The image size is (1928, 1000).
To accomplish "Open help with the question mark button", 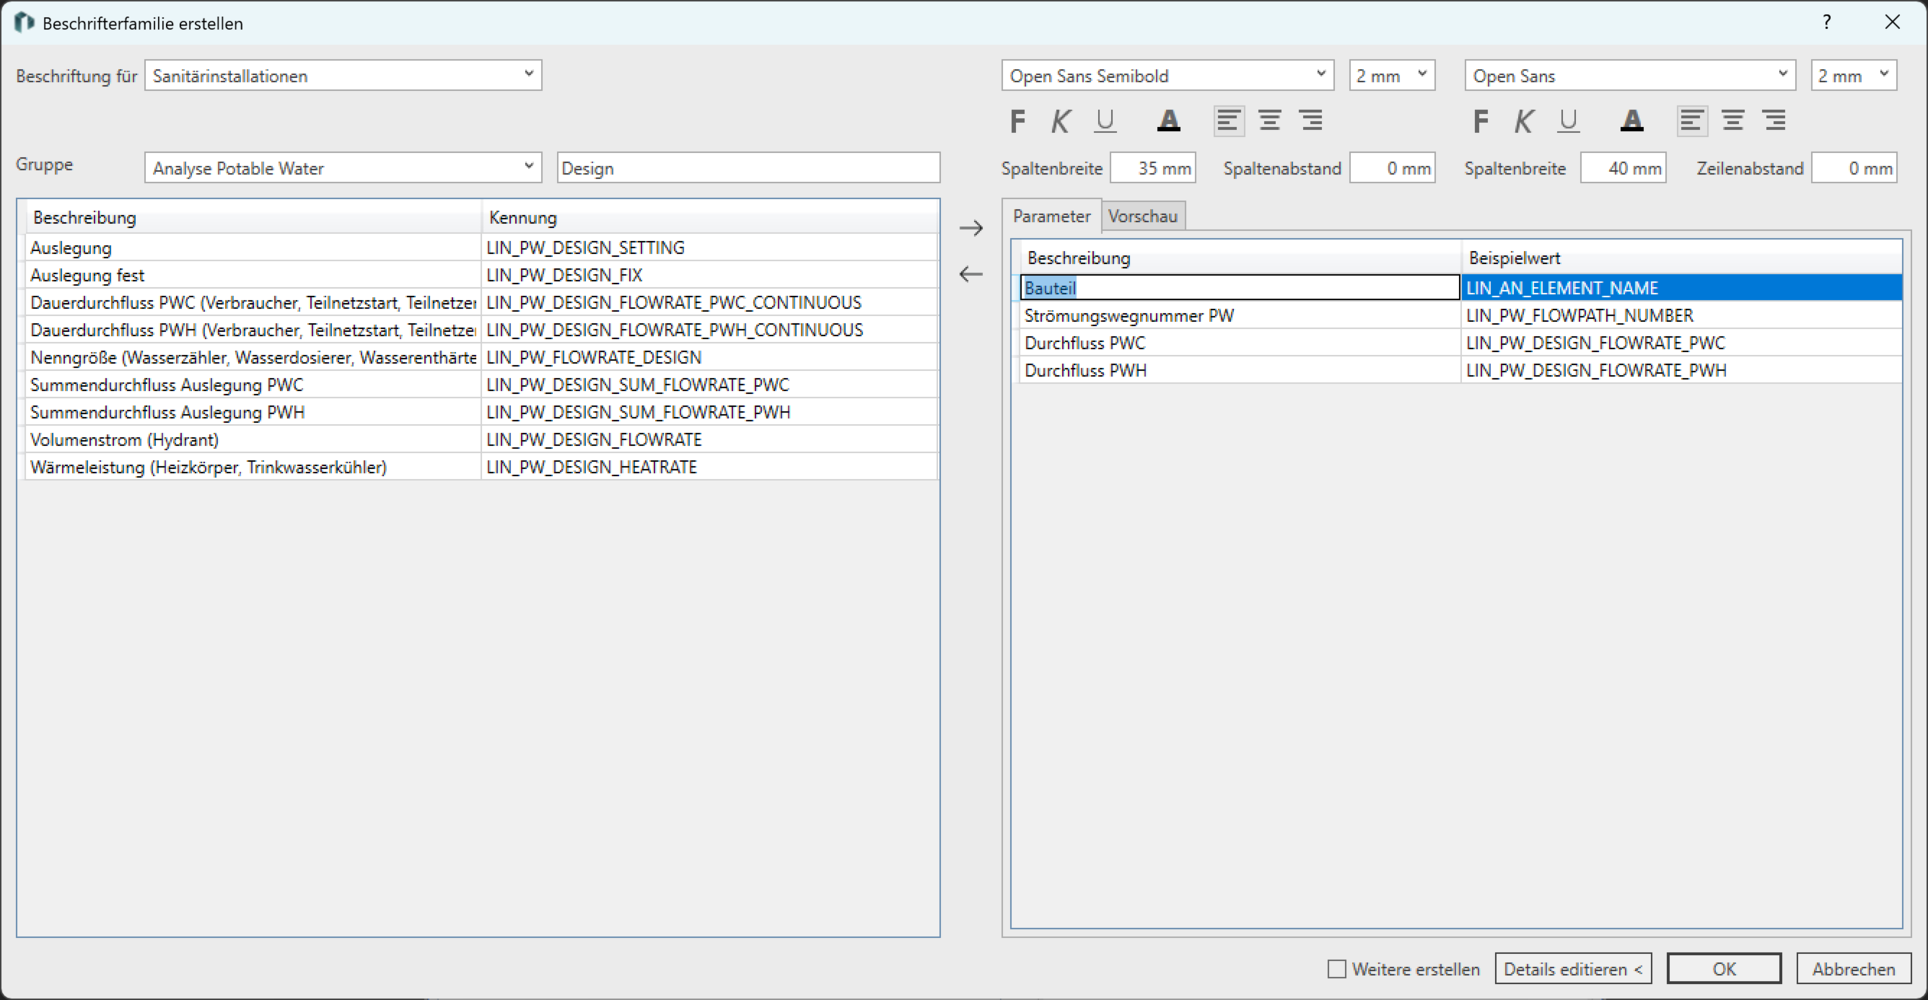I will click(1826, 22).
